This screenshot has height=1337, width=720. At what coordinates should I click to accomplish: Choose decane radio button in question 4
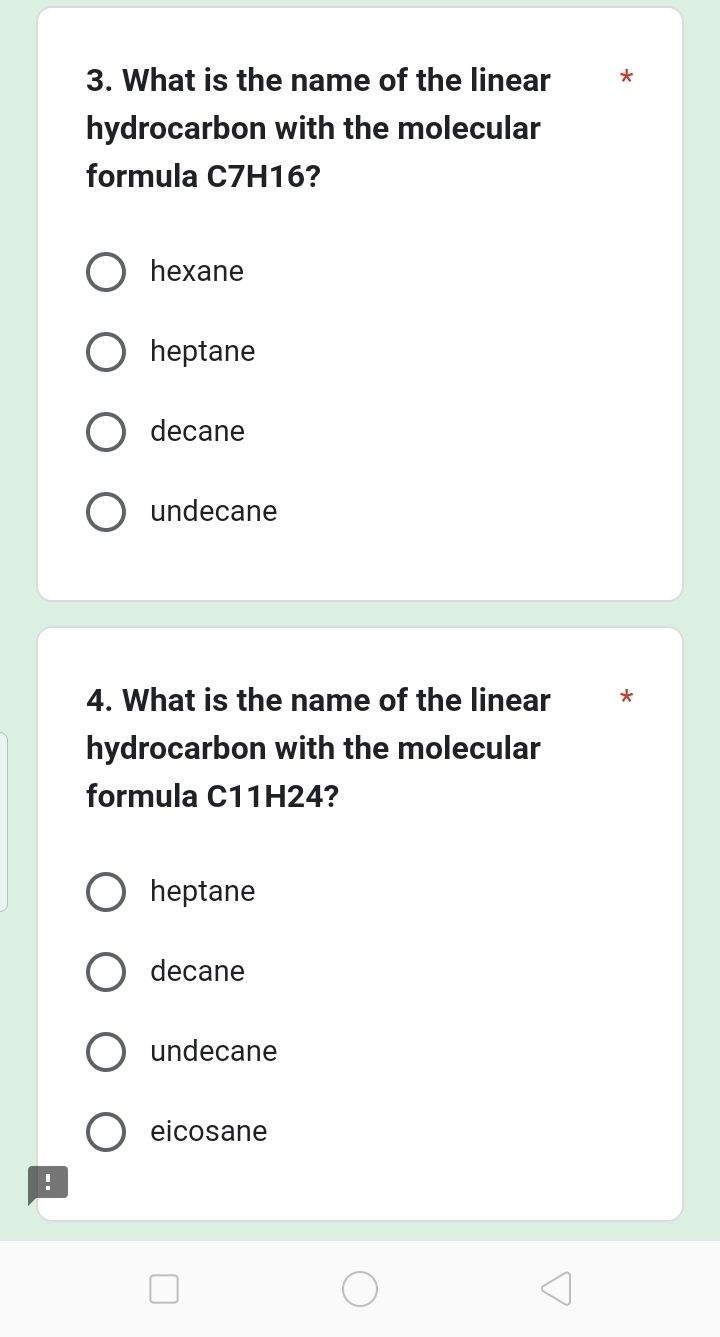(106, 972)
